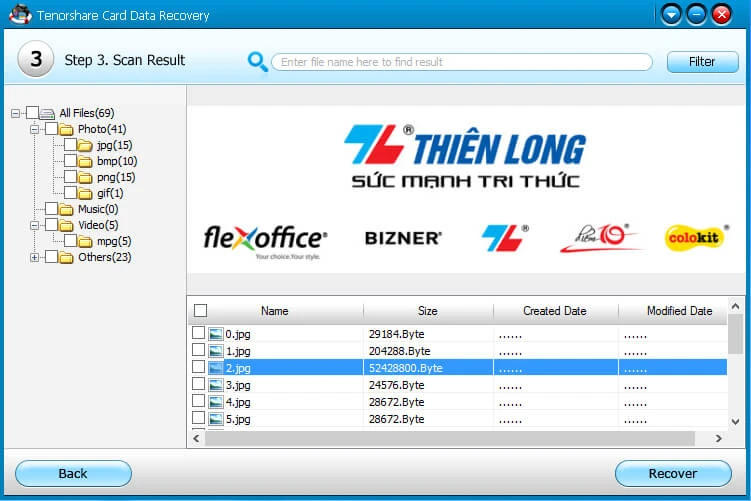The image size is (751, 501).
Task: Select the 1.jpg file name
Action: (x=238, y=351)
